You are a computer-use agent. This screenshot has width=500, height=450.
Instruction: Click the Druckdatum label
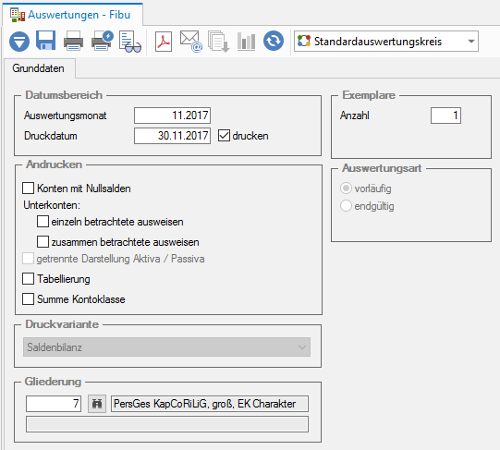(x=51, y=136)
